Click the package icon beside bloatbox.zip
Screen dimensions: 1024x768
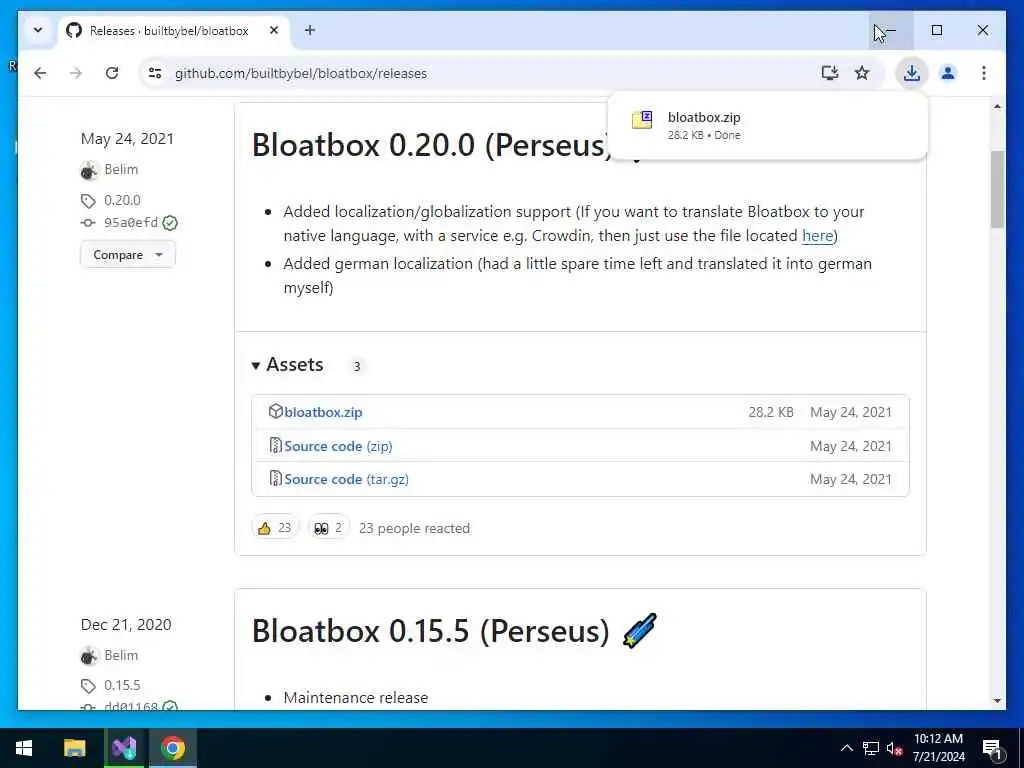276,411
